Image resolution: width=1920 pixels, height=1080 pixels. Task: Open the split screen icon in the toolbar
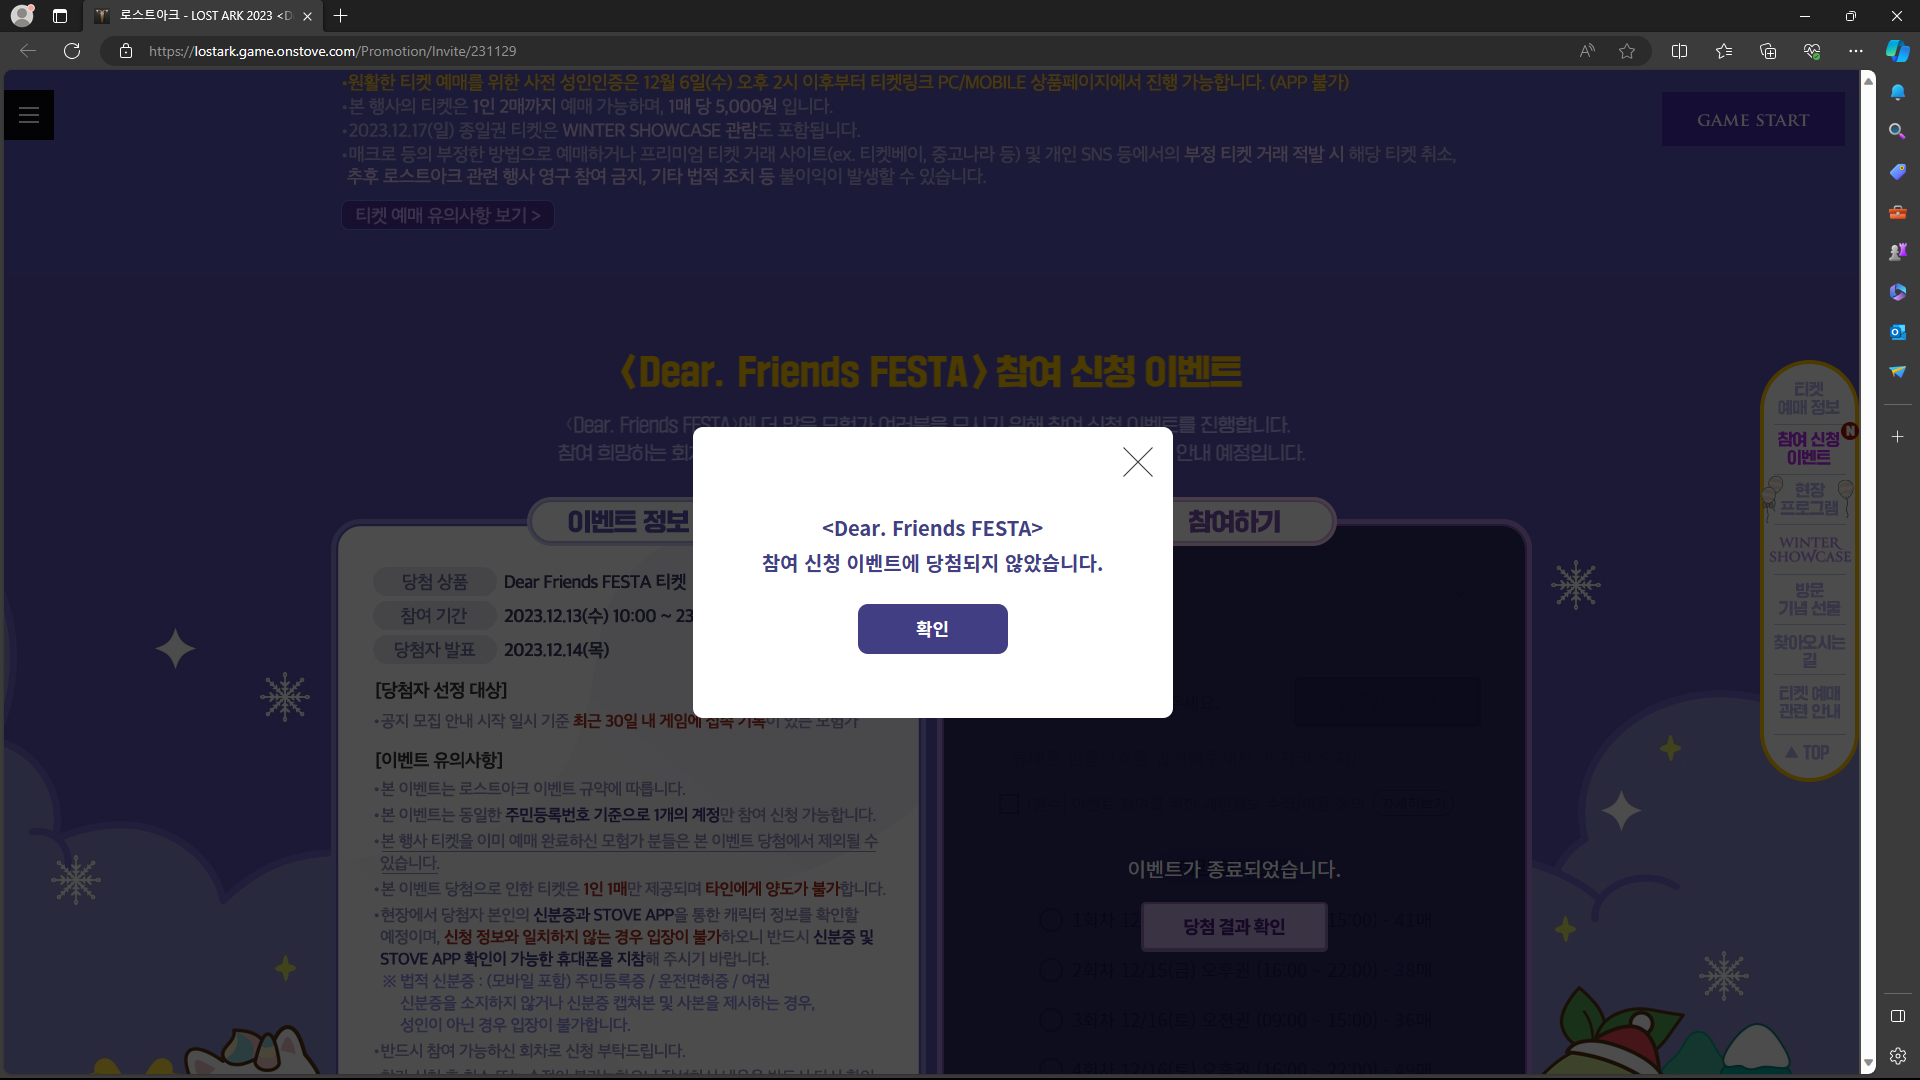pos(1679,51)
